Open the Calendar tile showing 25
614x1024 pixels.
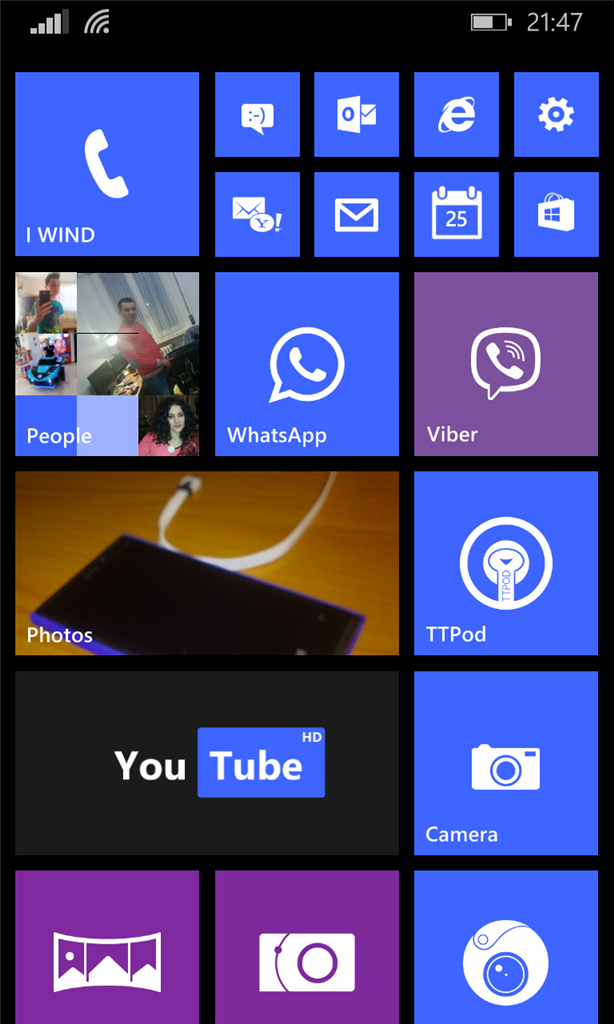[x=457, y=214]
